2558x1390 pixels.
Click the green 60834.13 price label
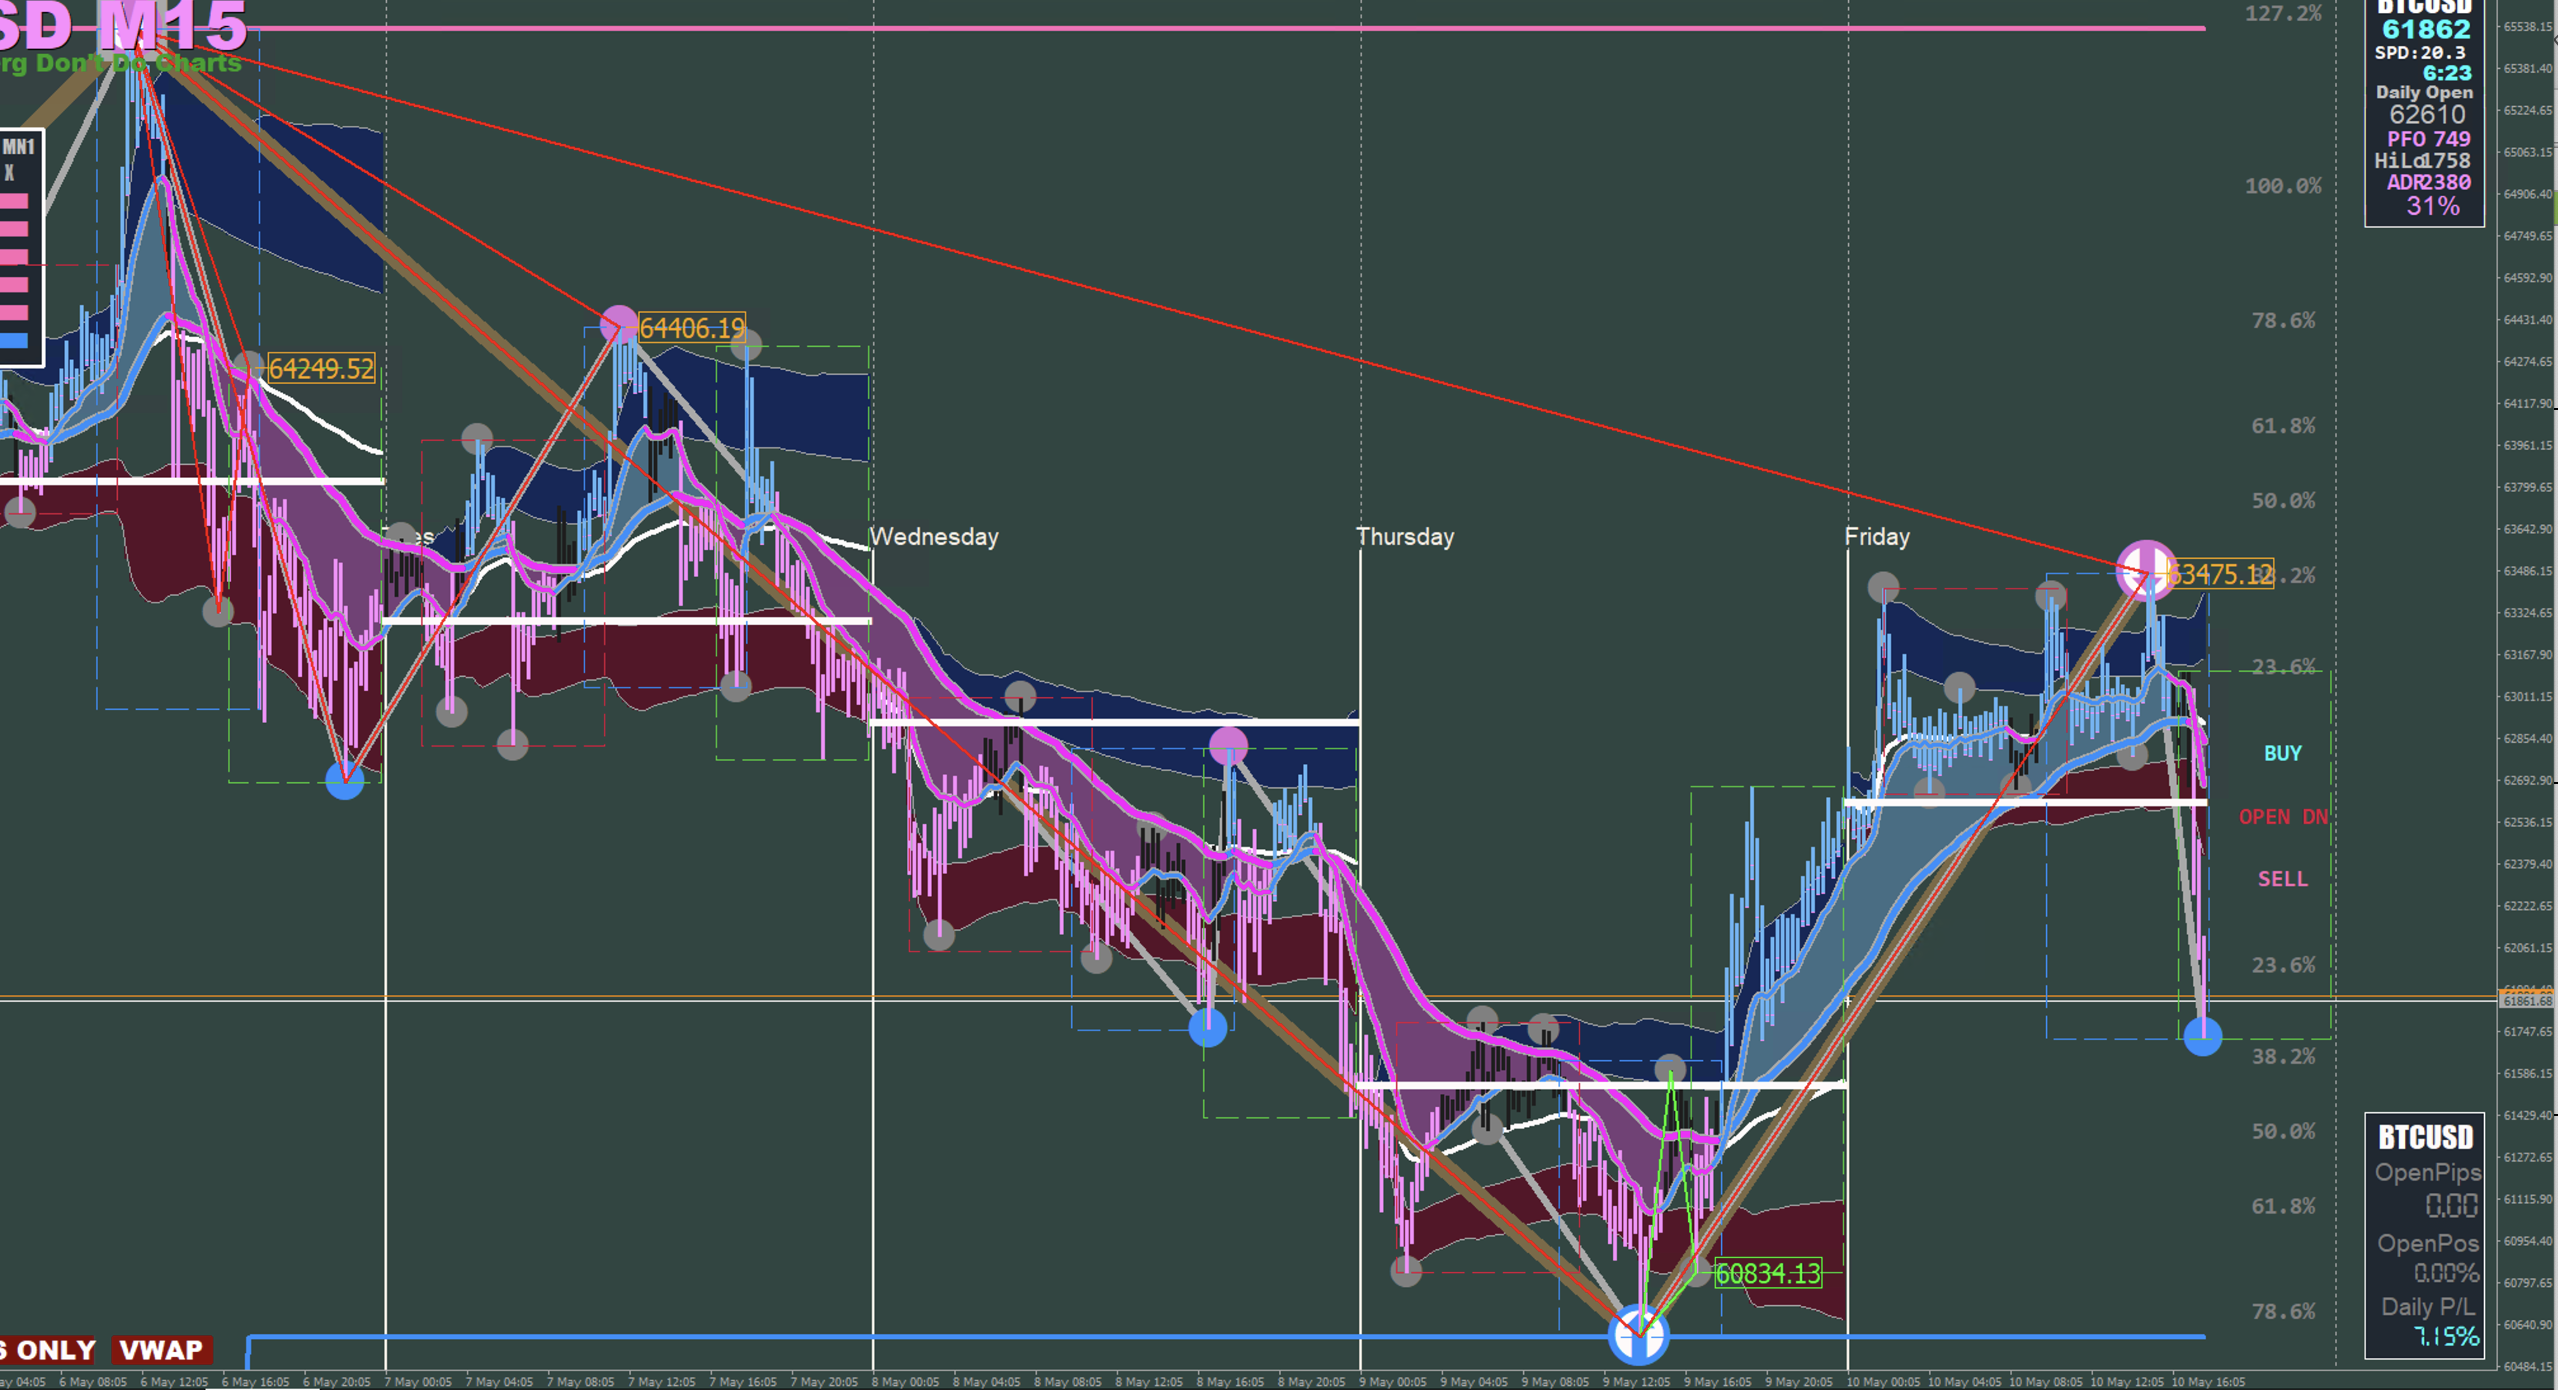point(1767,1273)
